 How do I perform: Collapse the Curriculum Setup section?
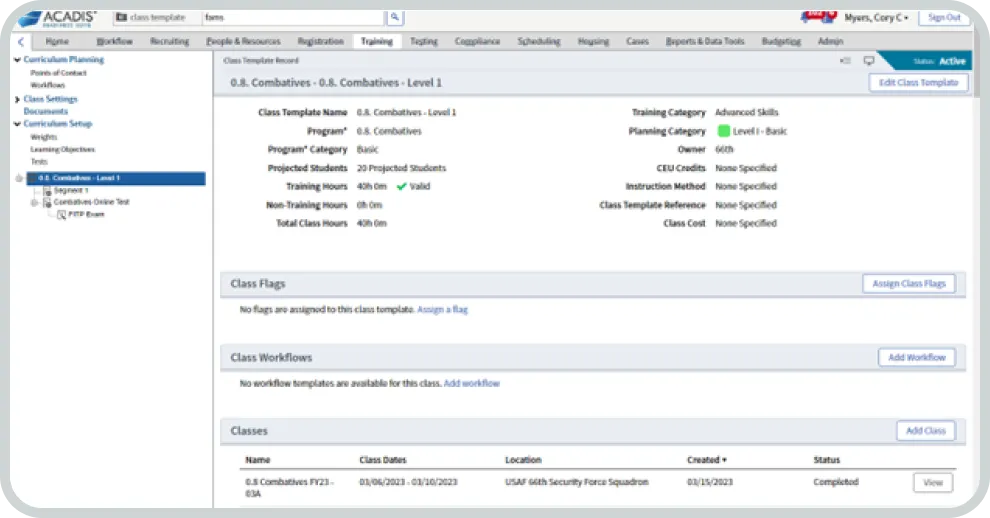click(x=17, y=124)
